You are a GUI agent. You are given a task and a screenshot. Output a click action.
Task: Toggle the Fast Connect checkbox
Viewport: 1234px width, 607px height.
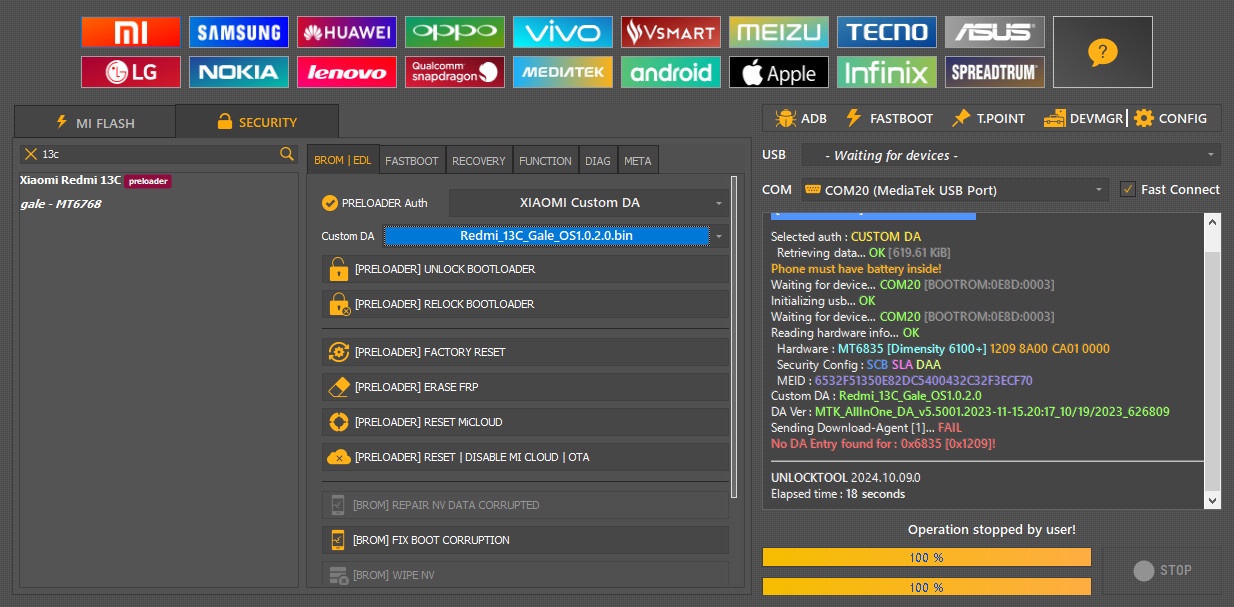coord(1128,189)
